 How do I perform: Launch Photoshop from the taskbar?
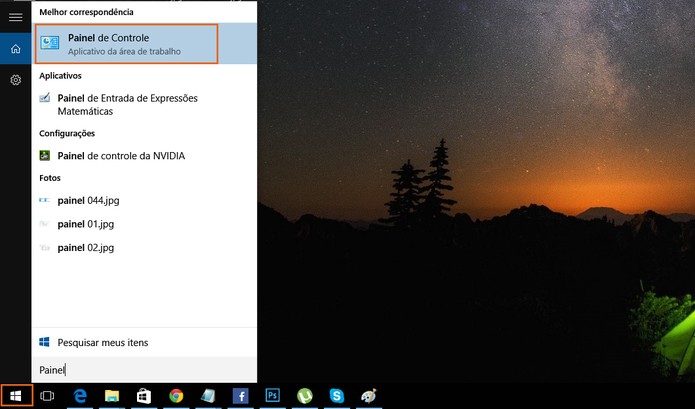pos(273,395)
